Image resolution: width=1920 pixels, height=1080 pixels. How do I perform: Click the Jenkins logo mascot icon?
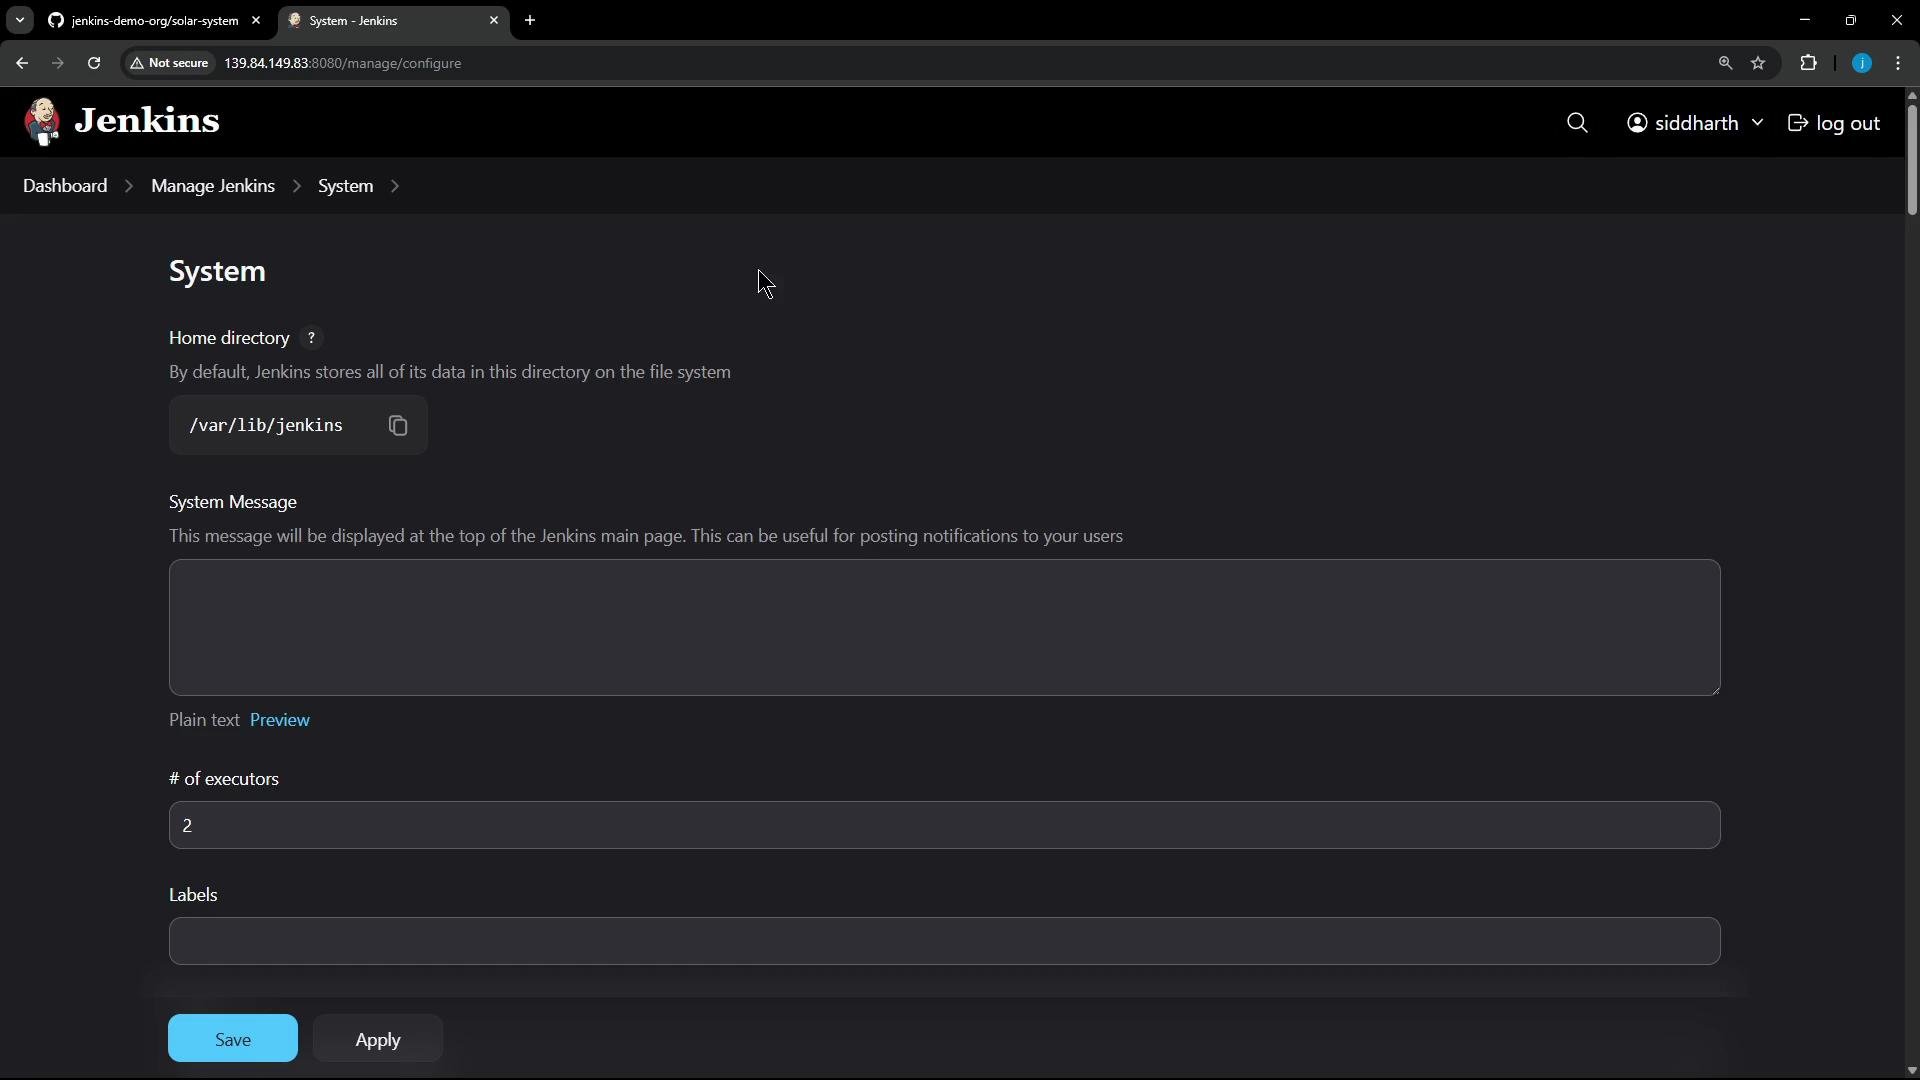coord(42,122)
